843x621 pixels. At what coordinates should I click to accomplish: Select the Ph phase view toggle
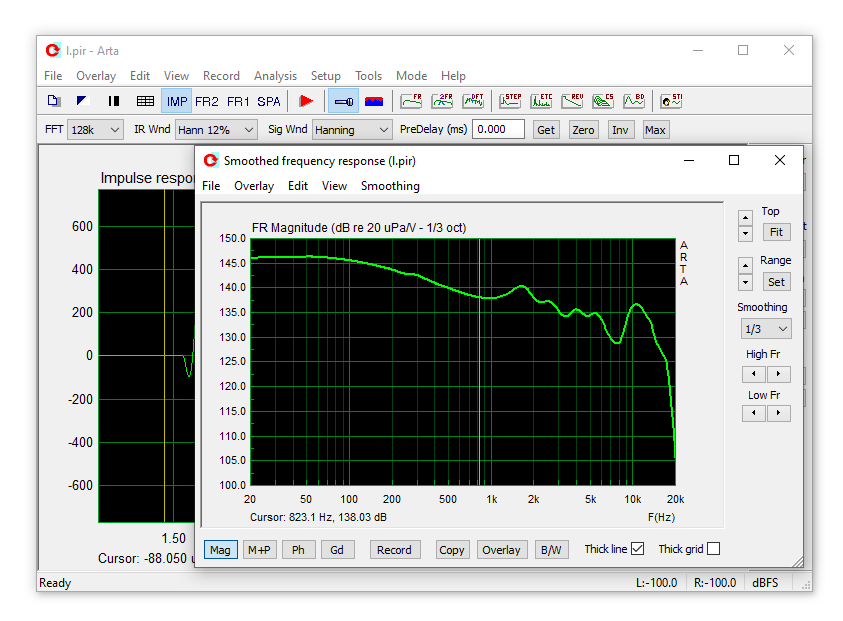(x=298, y=549)
